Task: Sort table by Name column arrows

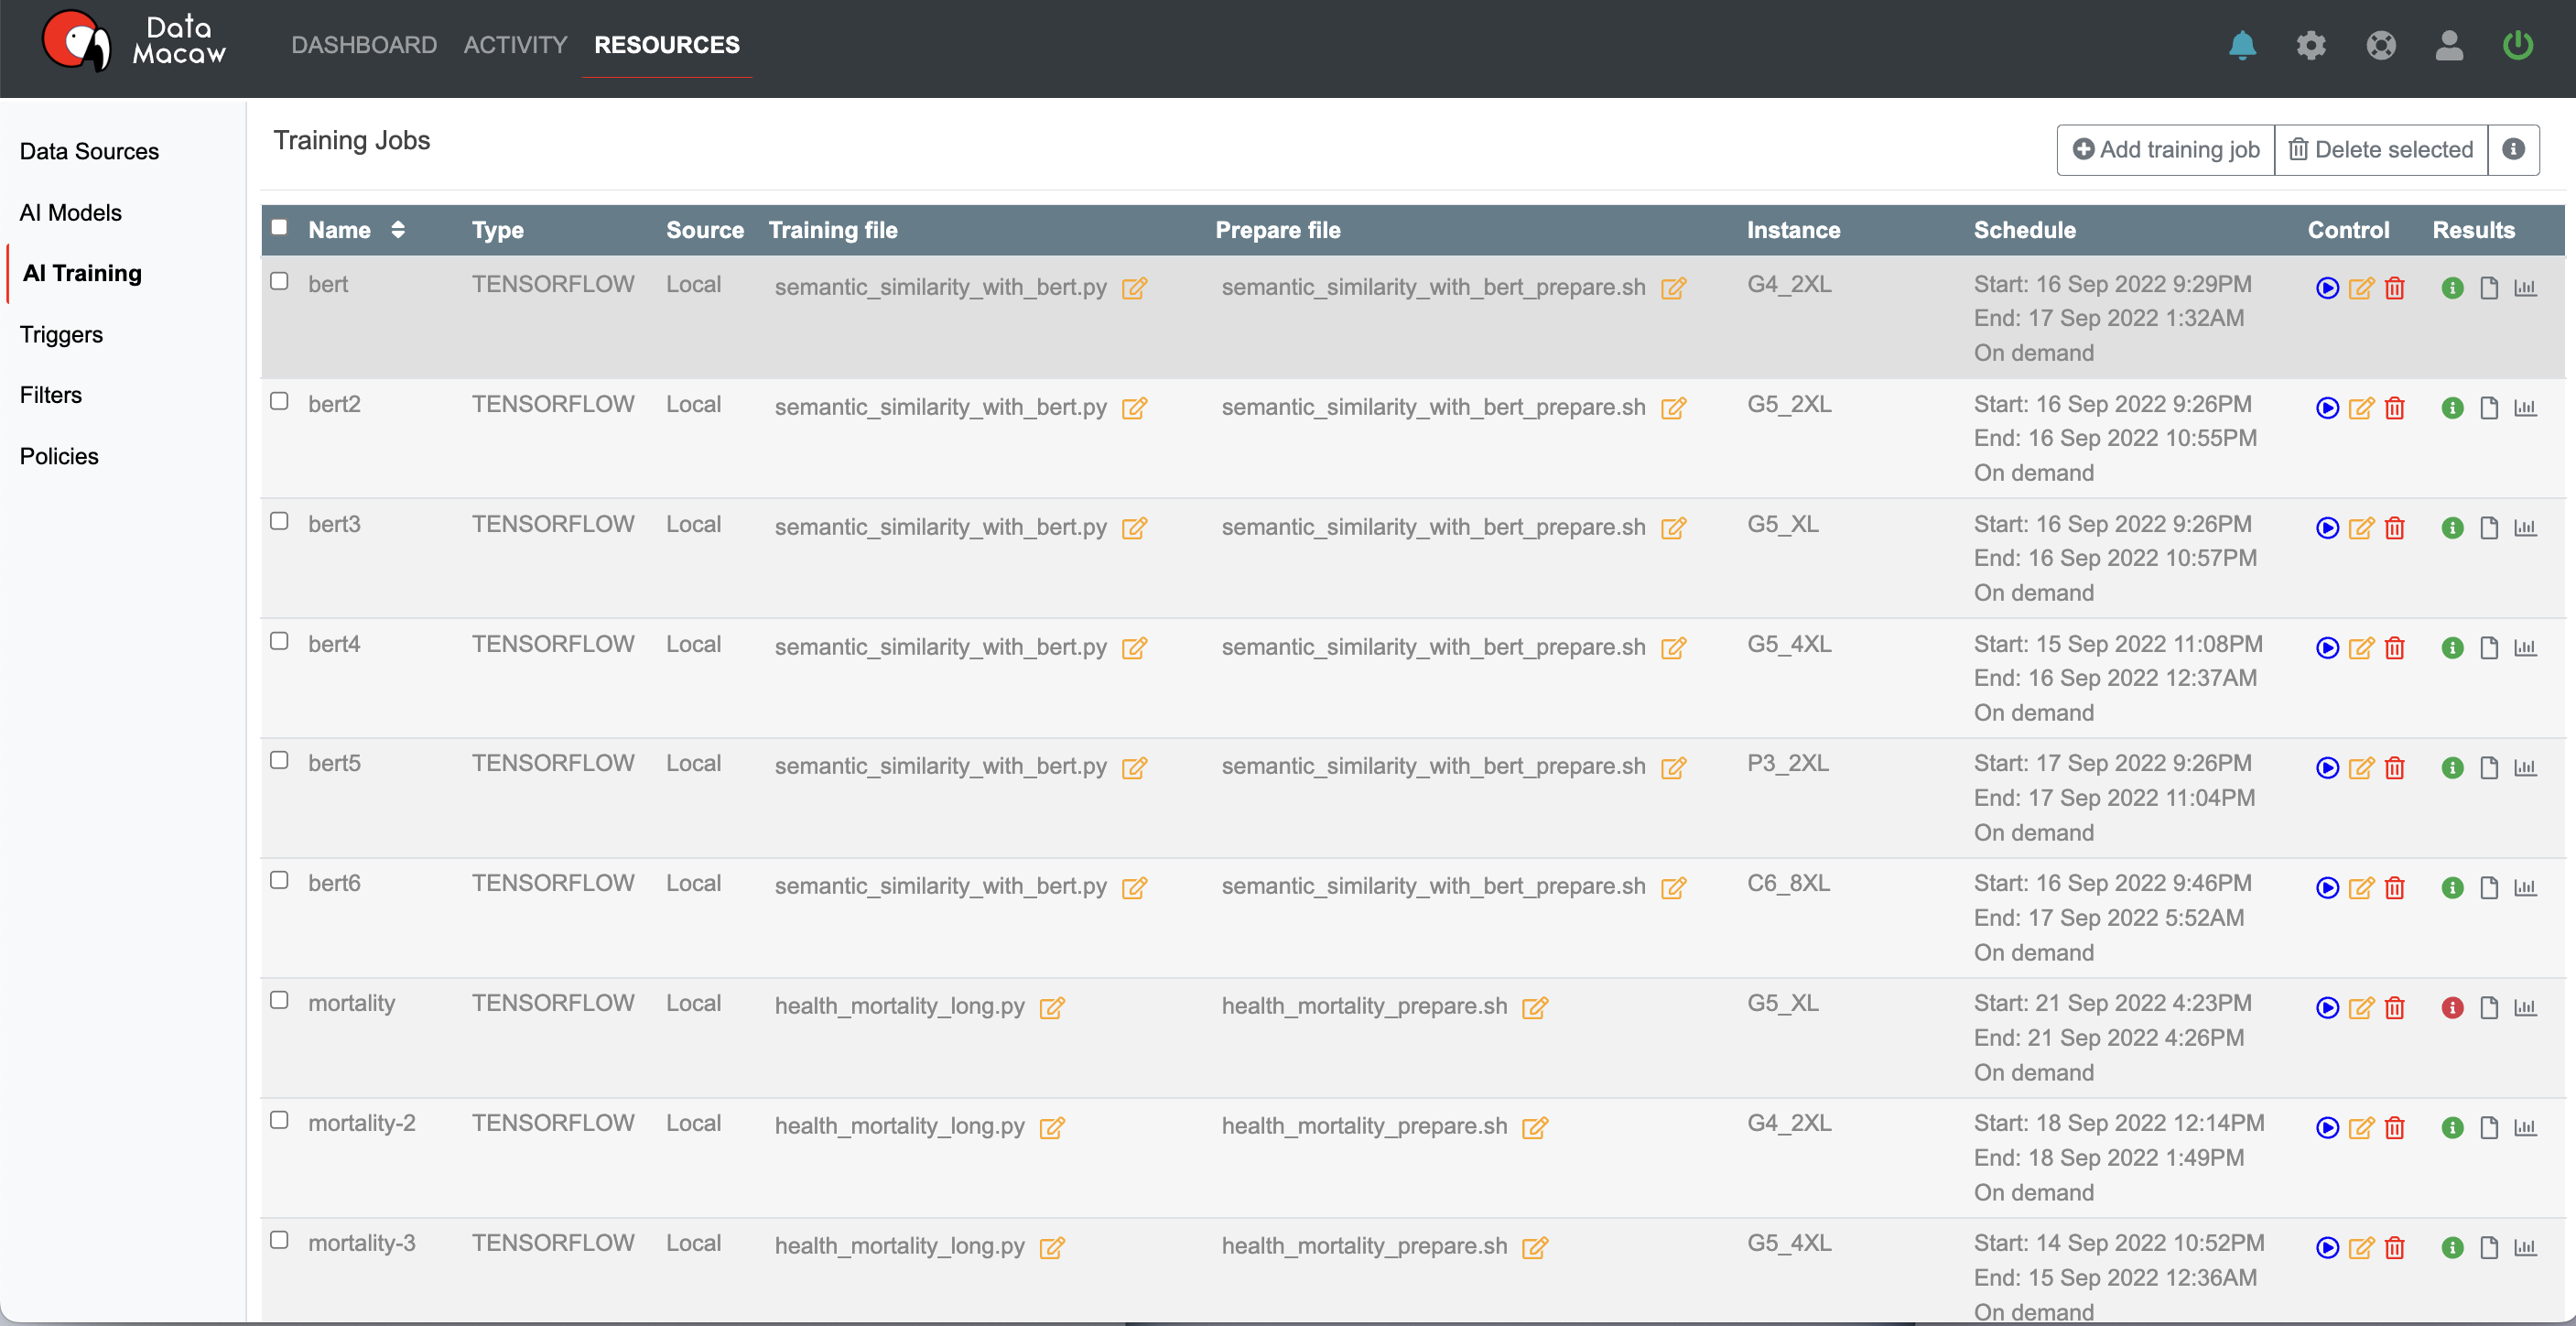Action: pyautogui.click(x=398, y=230)
